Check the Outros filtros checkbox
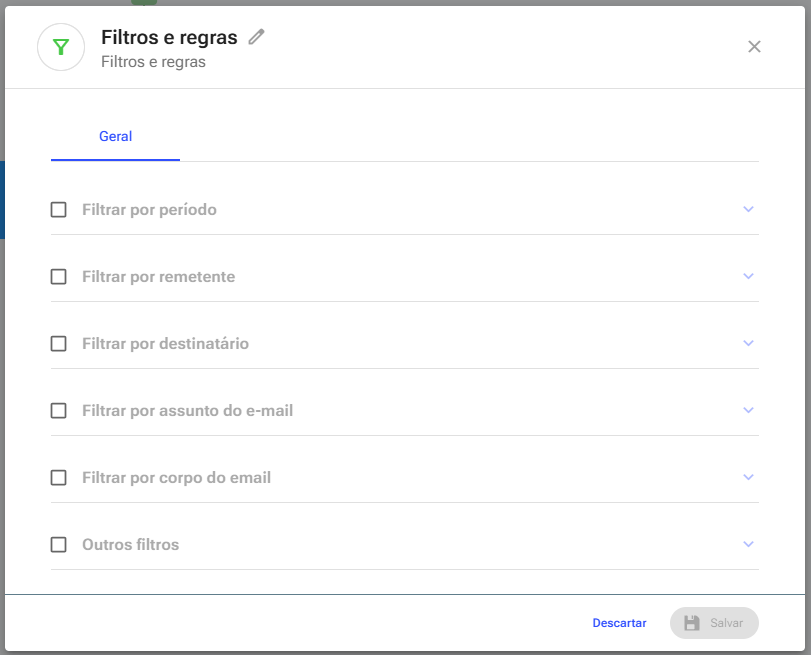The height and width of the screenshot is (655, 811). pos(58,545)
